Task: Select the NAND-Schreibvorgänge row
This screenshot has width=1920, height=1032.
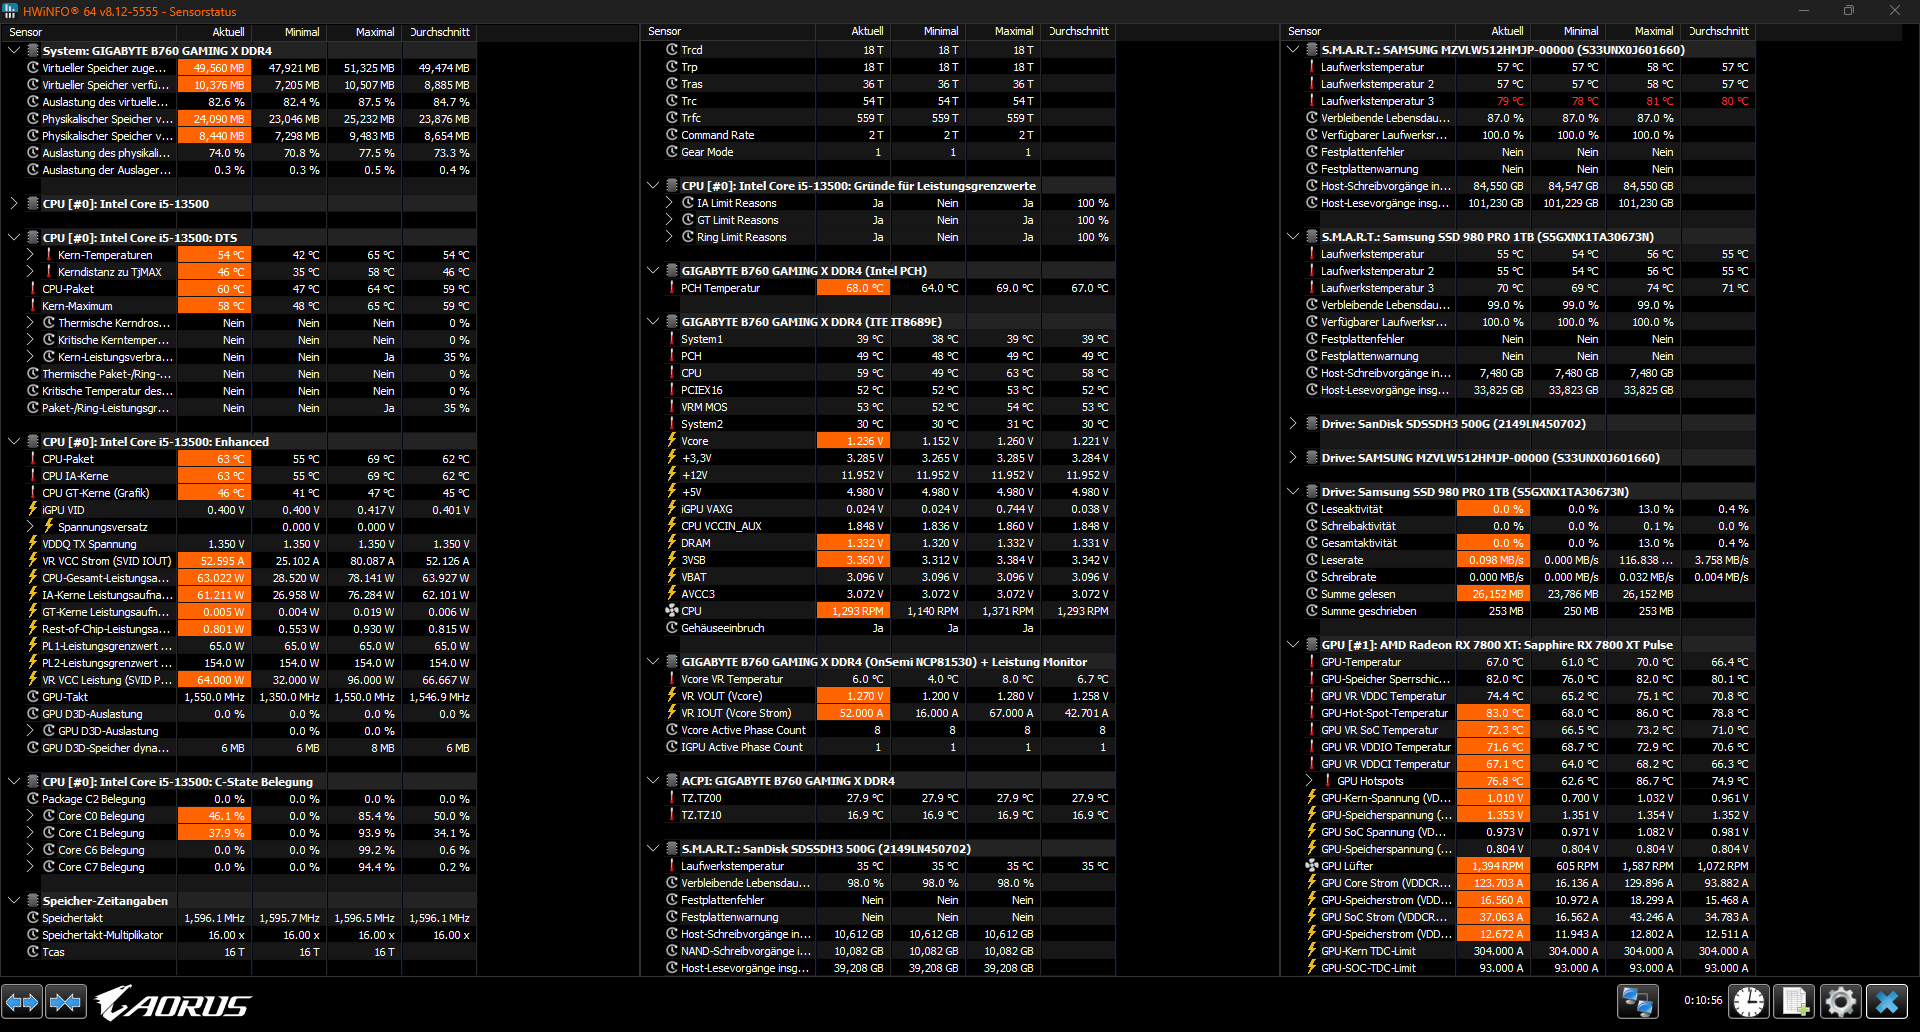Action: click(x=878, y=950)
